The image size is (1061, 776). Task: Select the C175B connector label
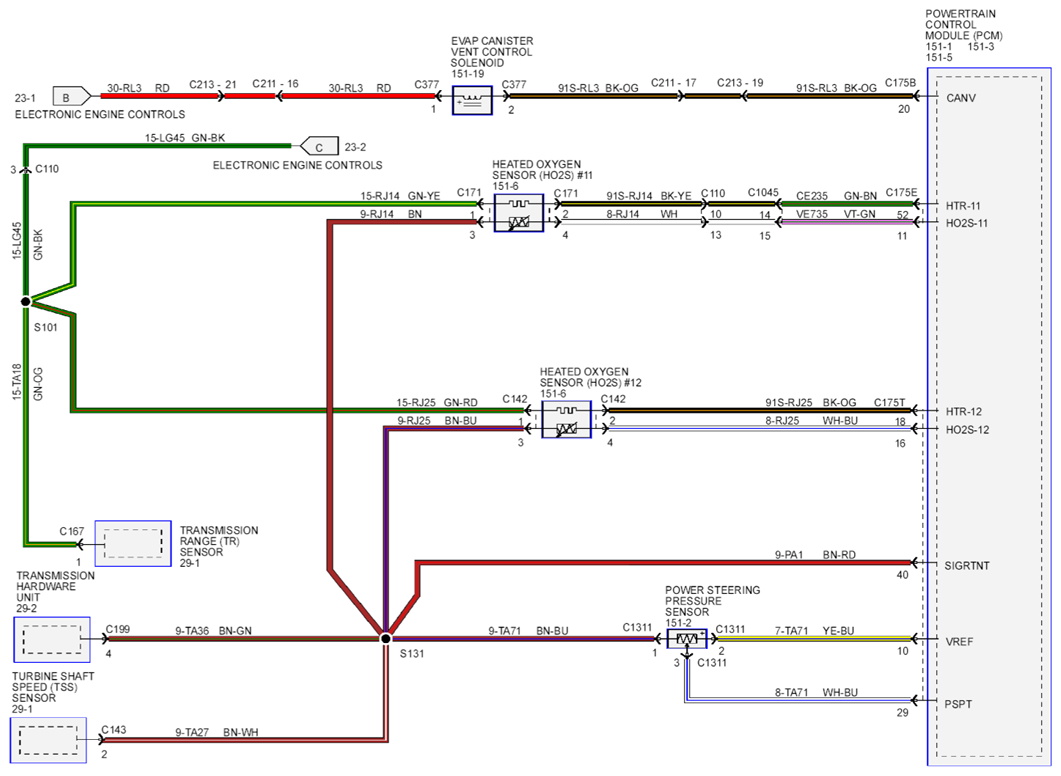(x=900, y=83)
